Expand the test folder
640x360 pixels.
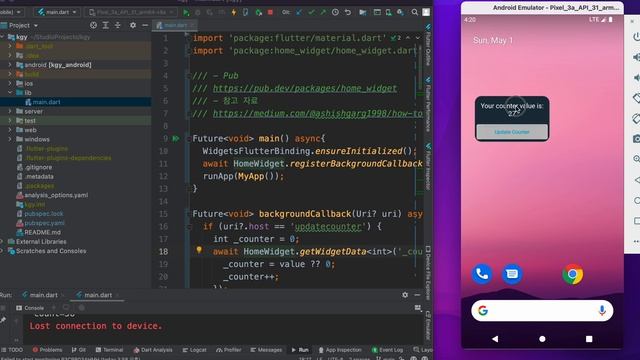(10, 120)
